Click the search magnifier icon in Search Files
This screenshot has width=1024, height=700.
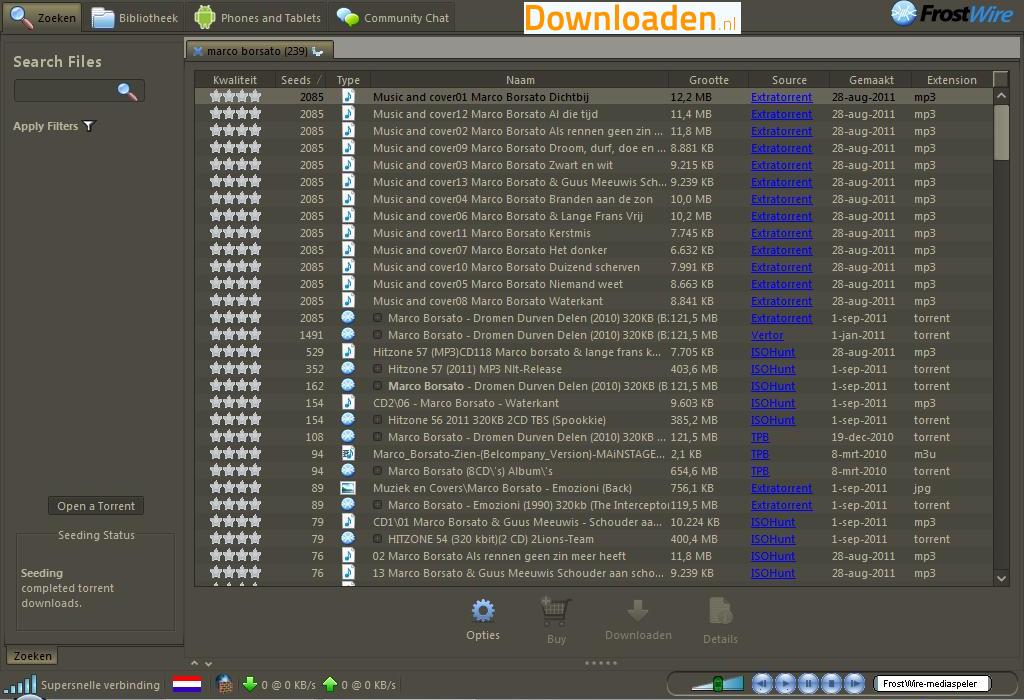pyautogui.click(x=127, y=91)
